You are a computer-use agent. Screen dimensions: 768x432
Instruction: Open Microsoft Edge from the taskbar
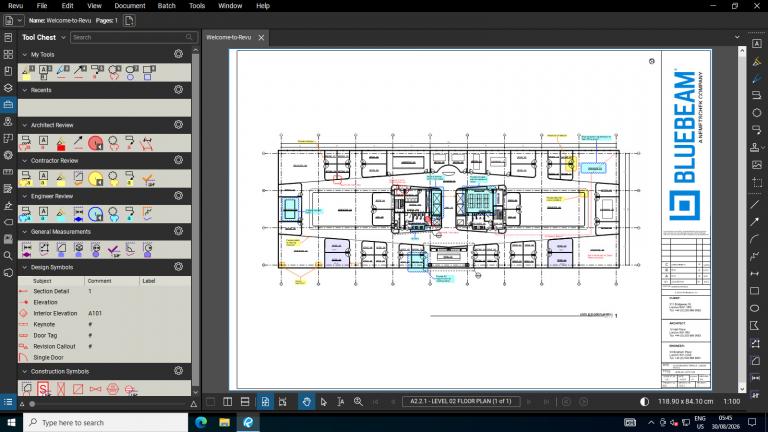201,422
